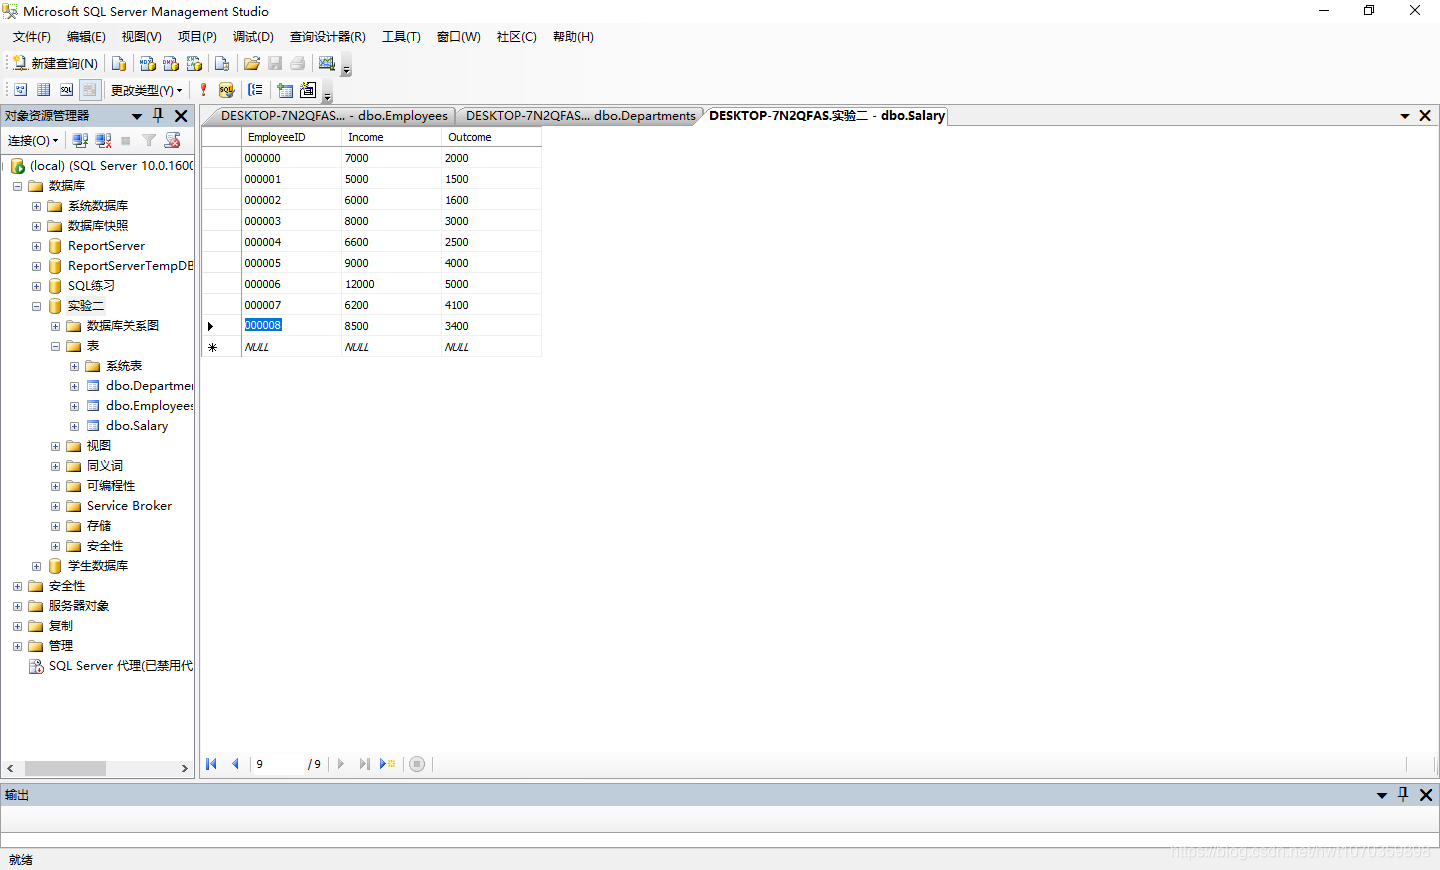Select SQL练习 database in tree
The image size is (1440, 870).
coord(91,286)
